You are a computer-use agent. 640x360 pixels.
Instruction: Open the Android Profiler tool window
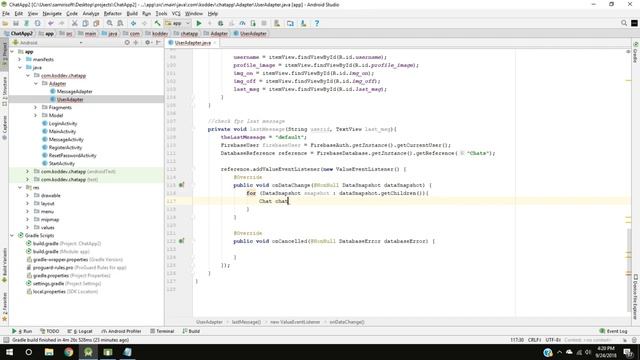(x=121, y=331)
